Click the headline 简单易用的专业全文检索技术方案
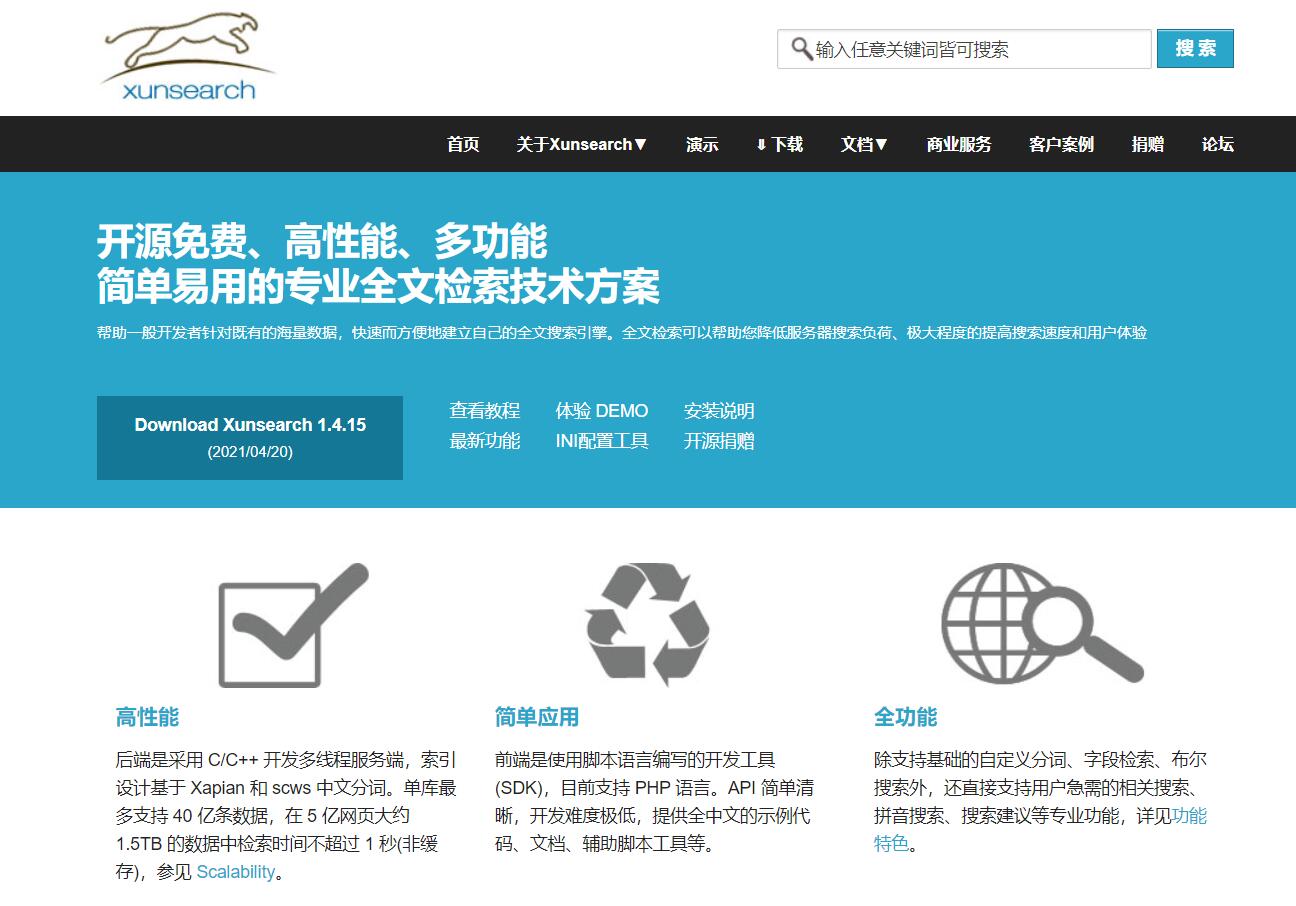Screen dimensions: 1296x906 tap(378, 286)
